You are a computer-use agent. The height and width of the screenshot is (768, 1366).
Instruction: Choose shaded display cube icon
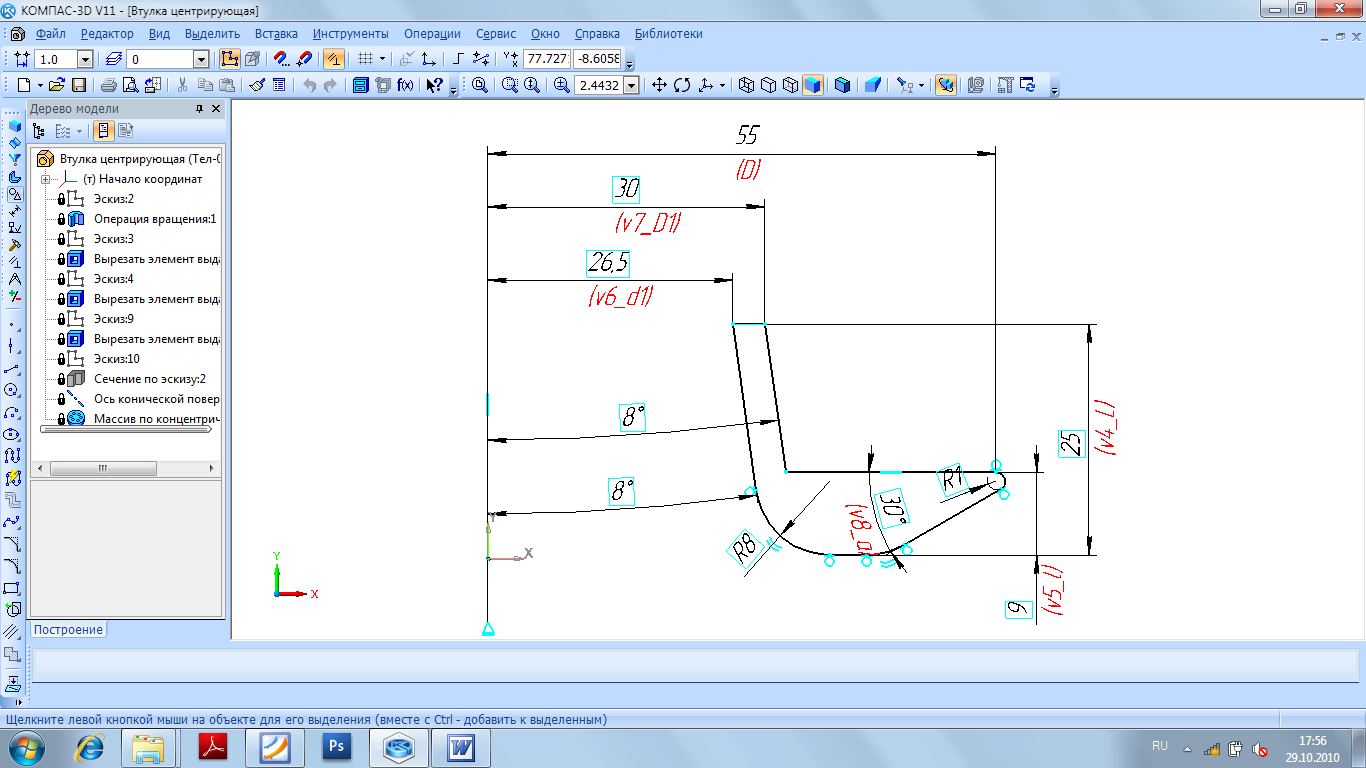(x=812, y=86)
